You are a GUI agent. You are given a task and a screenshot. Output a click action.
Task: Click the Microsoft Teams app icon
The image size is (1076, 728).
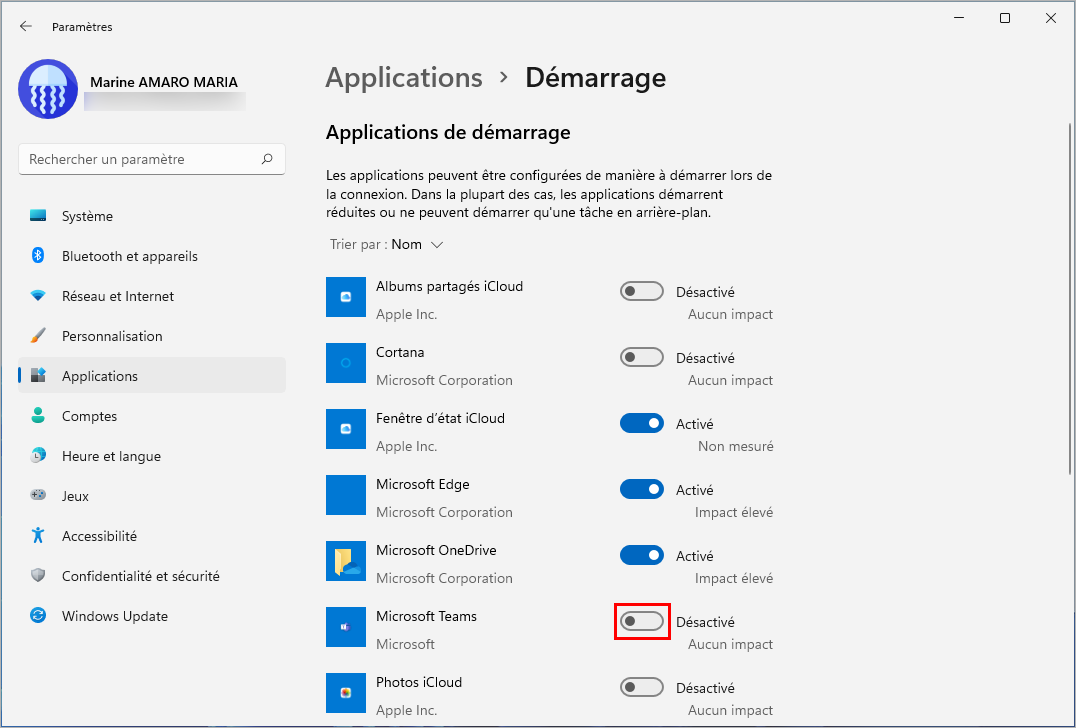(x=346, y=626)
